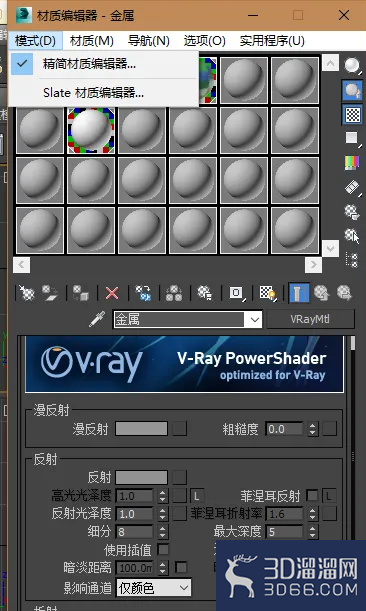Open the 导航(N) menu
Screen dimensions: 366x611
149,41
